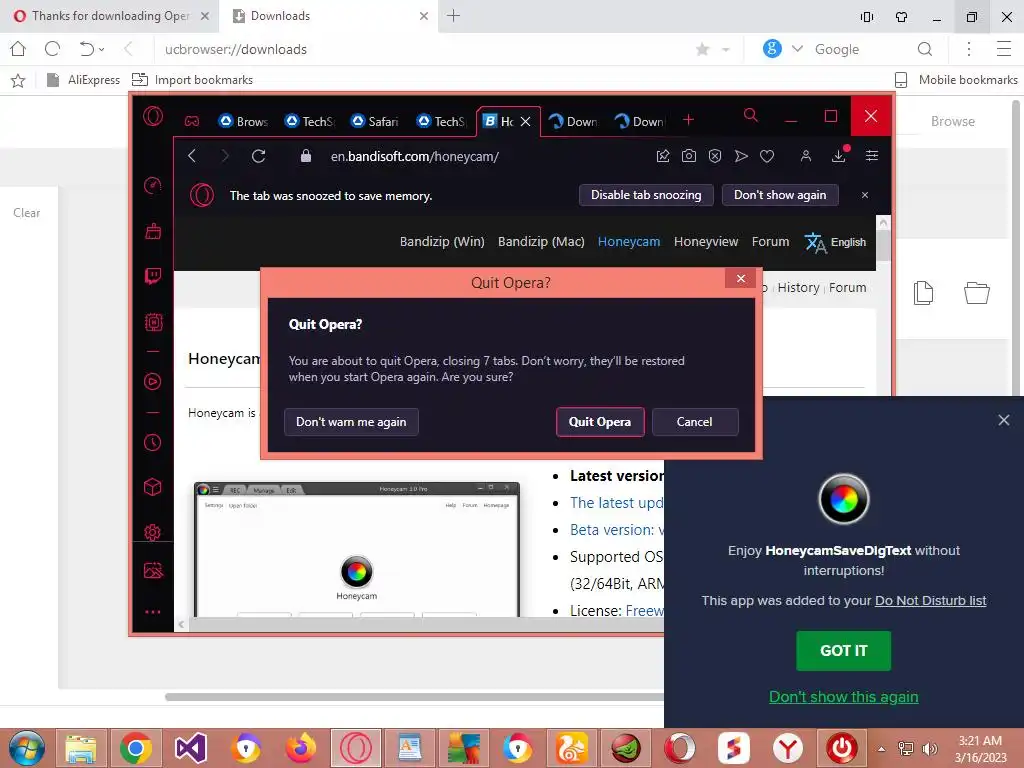This screenshot has height=768, width=1024.
Task: Open GX Cleaner sidebar icon
Action: click(153, 231)
